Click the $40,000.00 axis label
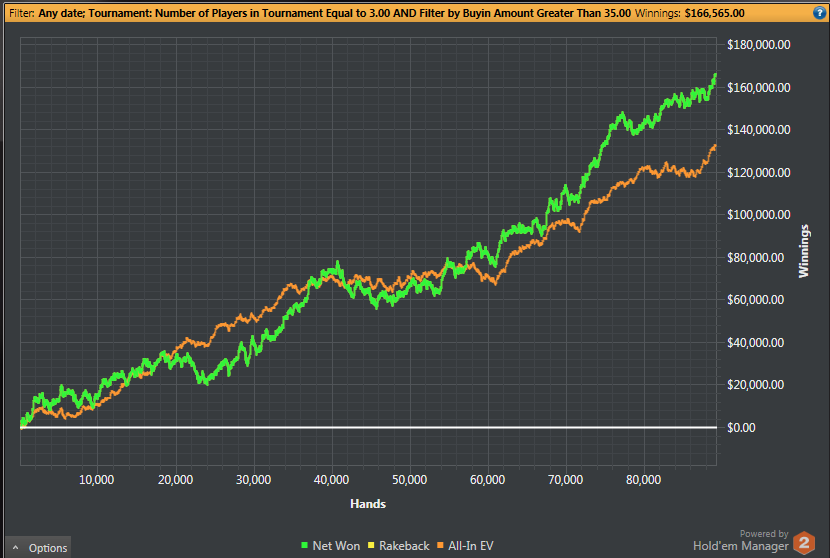 point(755,343)
